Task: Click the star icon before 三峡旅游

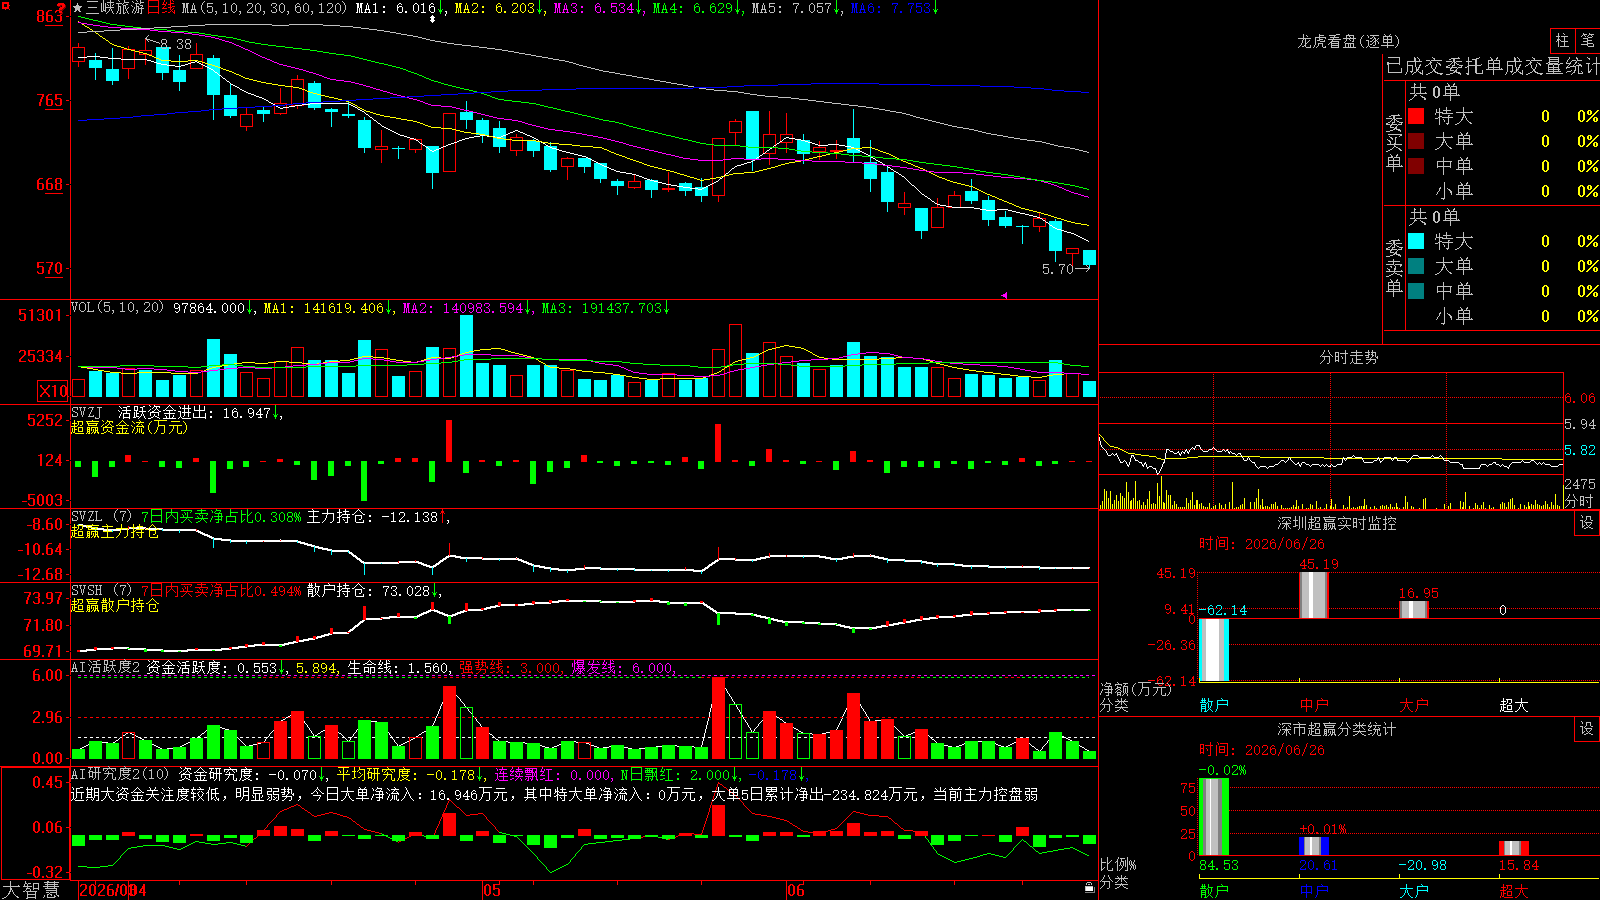Action: click(x=78, y=8)
